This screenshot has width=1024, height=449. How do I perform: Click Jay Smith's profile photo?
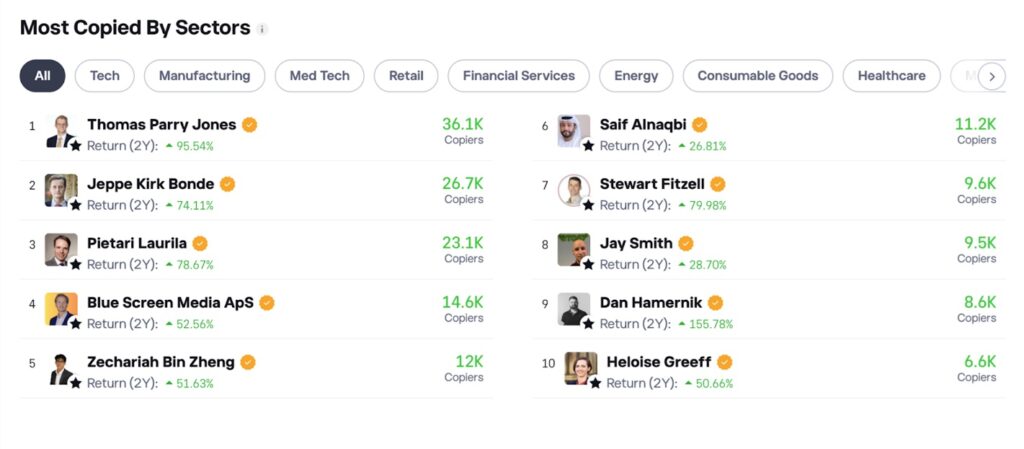(573, 248)
